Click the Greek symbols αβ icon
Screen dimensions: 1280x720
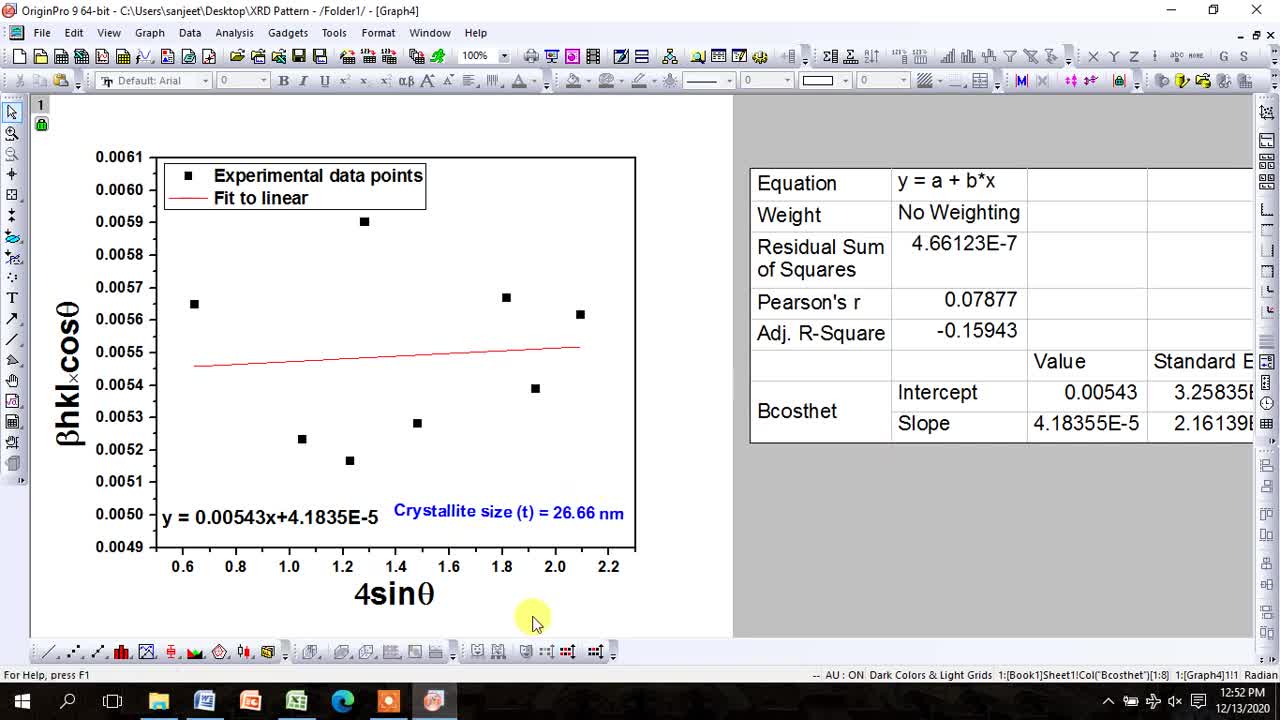[407, 81]
